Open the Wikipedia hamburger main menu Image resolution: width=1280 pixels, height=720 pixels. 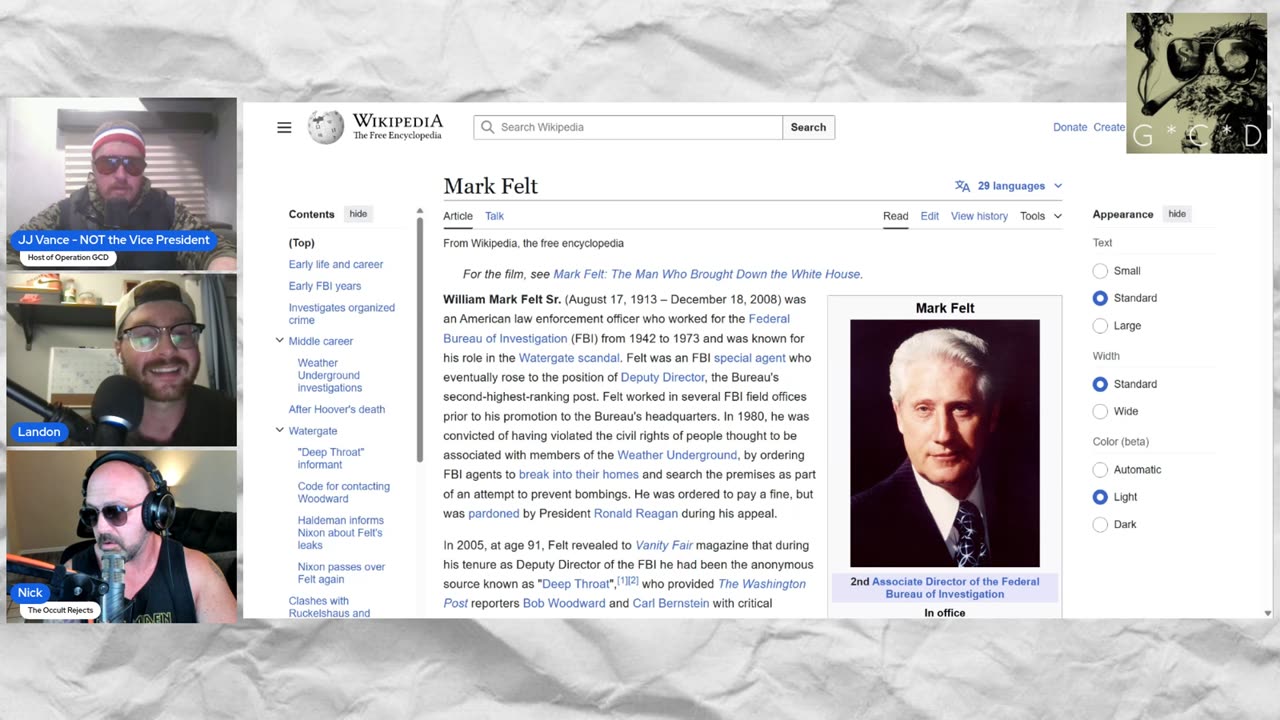(284, 127)
